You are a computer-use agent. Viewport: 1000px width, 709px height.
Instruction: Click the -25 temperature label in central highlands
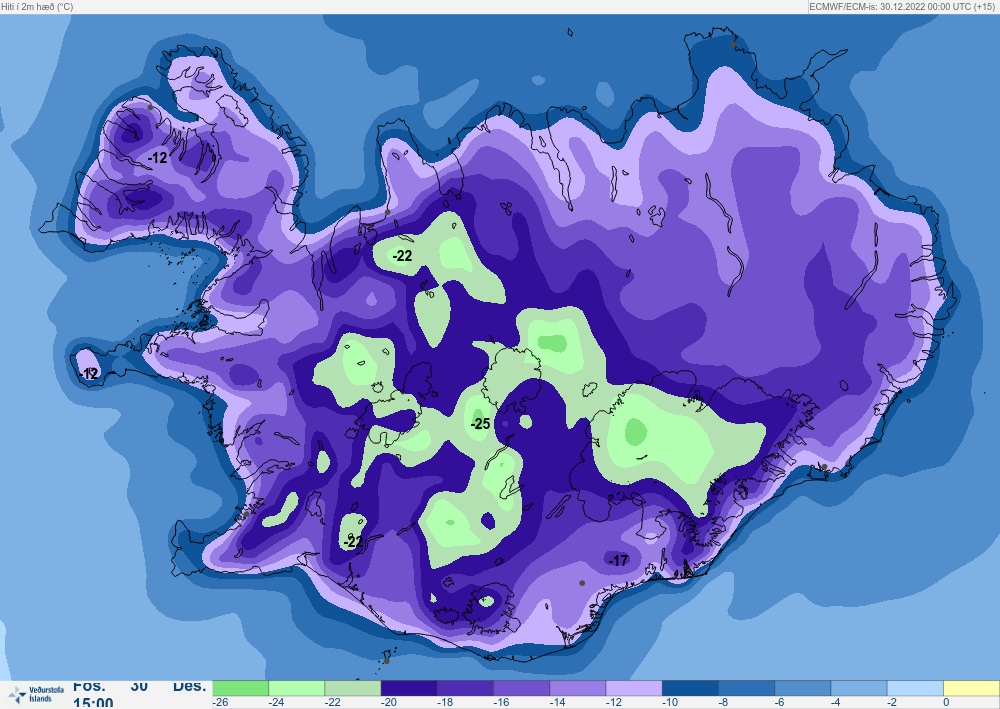[480, 423]
